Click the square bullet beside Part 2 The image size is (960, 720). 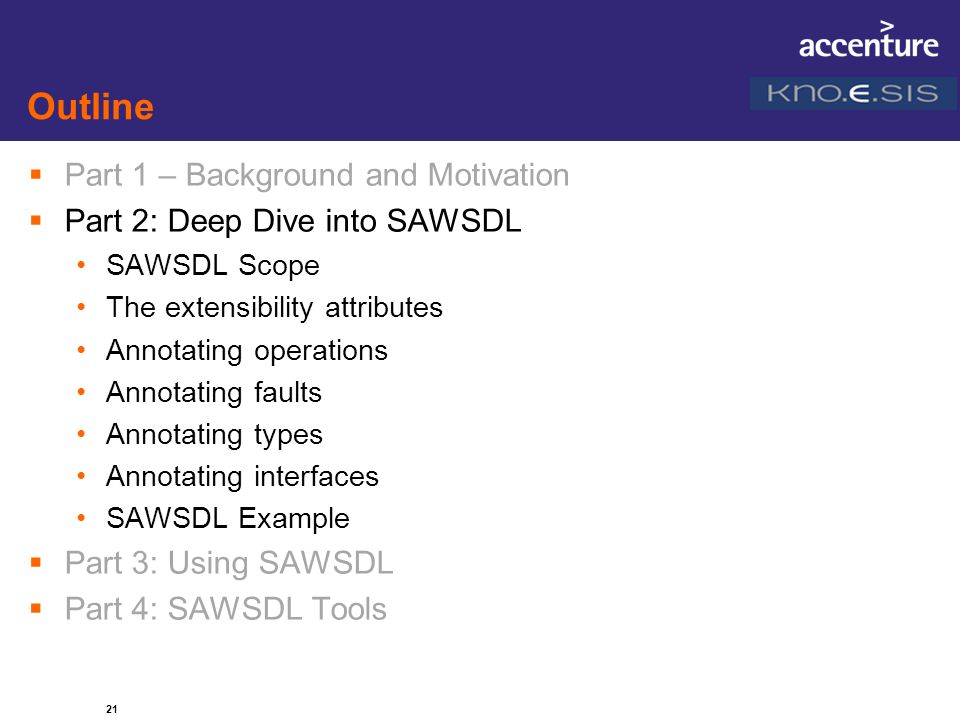(x=36, y=220)
